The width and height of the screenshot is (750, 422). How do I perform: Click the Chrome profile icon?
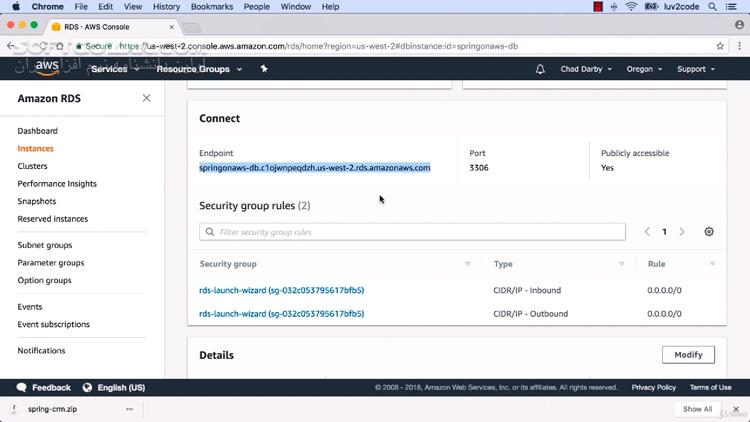click(x=739, y=25)
